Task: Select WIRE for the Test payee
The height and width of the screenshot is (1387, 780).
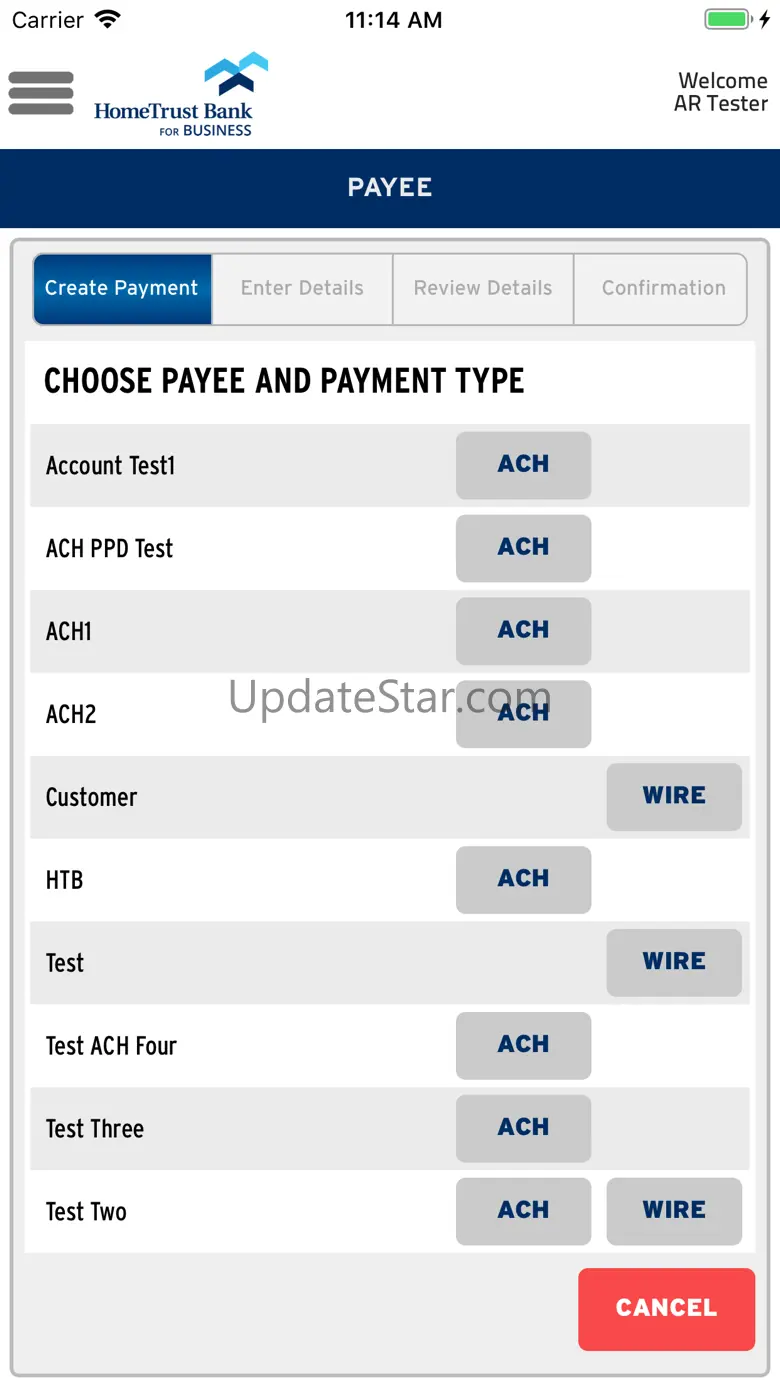Action: tap(674, 963)
